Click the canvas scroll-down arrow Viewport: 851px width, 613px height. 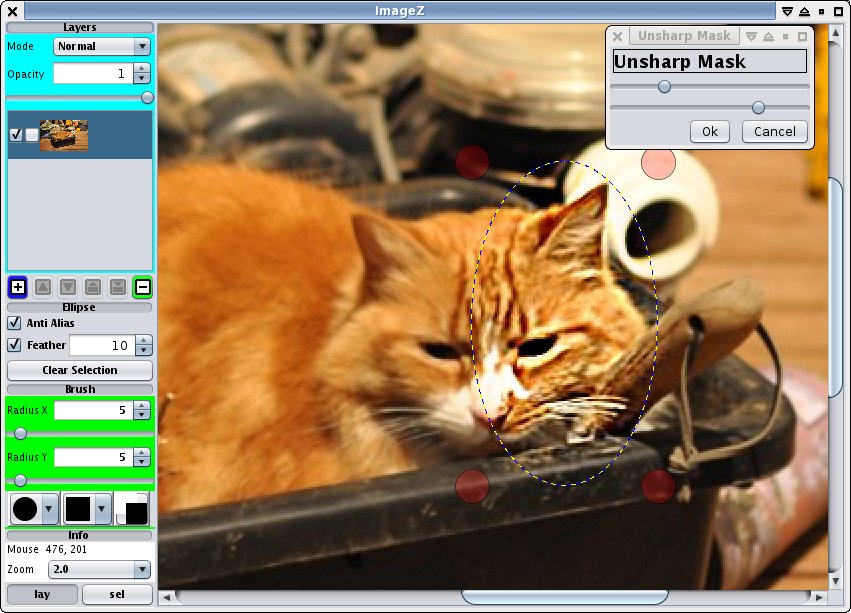(836, 581)
